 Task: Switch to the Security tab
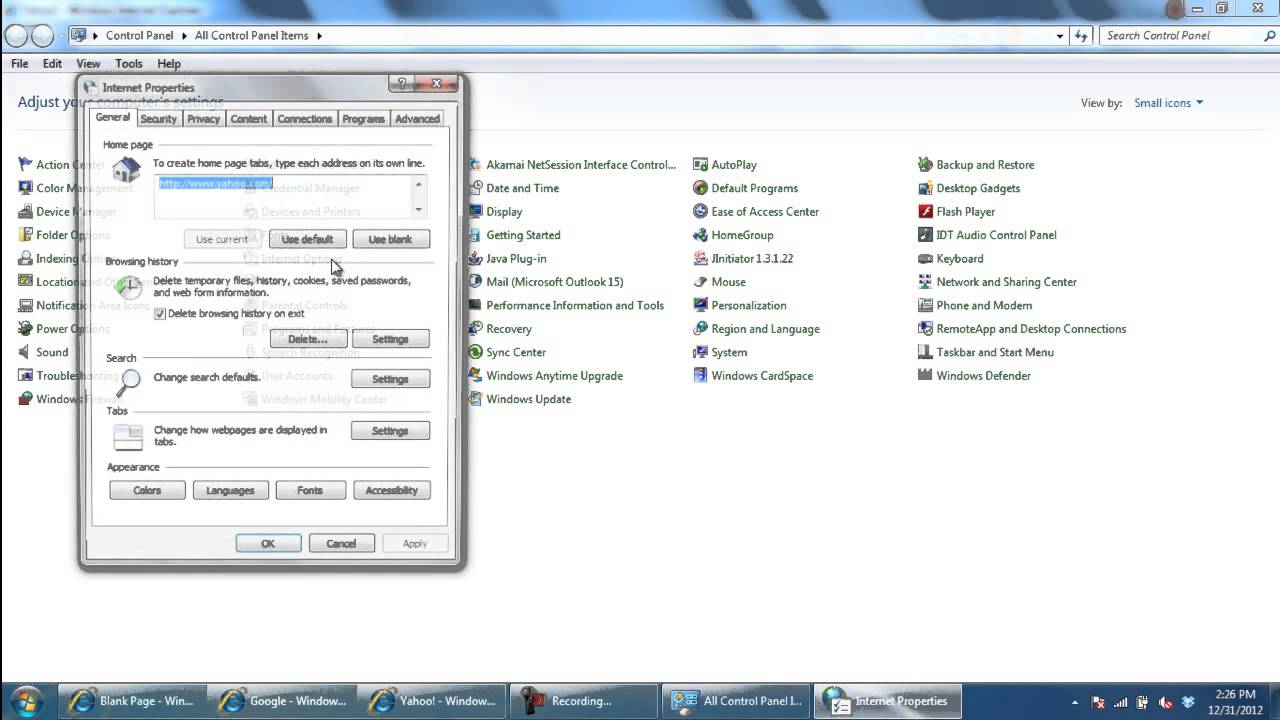pos(158,119)
